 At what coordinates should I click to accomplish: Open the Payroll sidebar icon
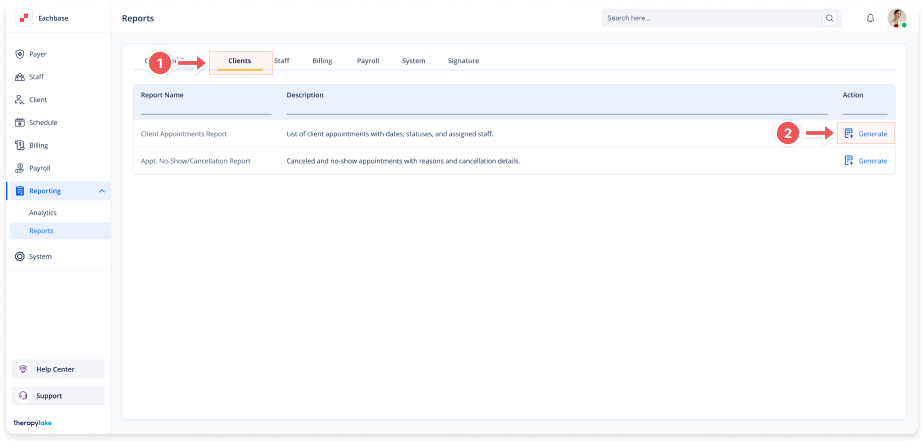coord(19,168)
